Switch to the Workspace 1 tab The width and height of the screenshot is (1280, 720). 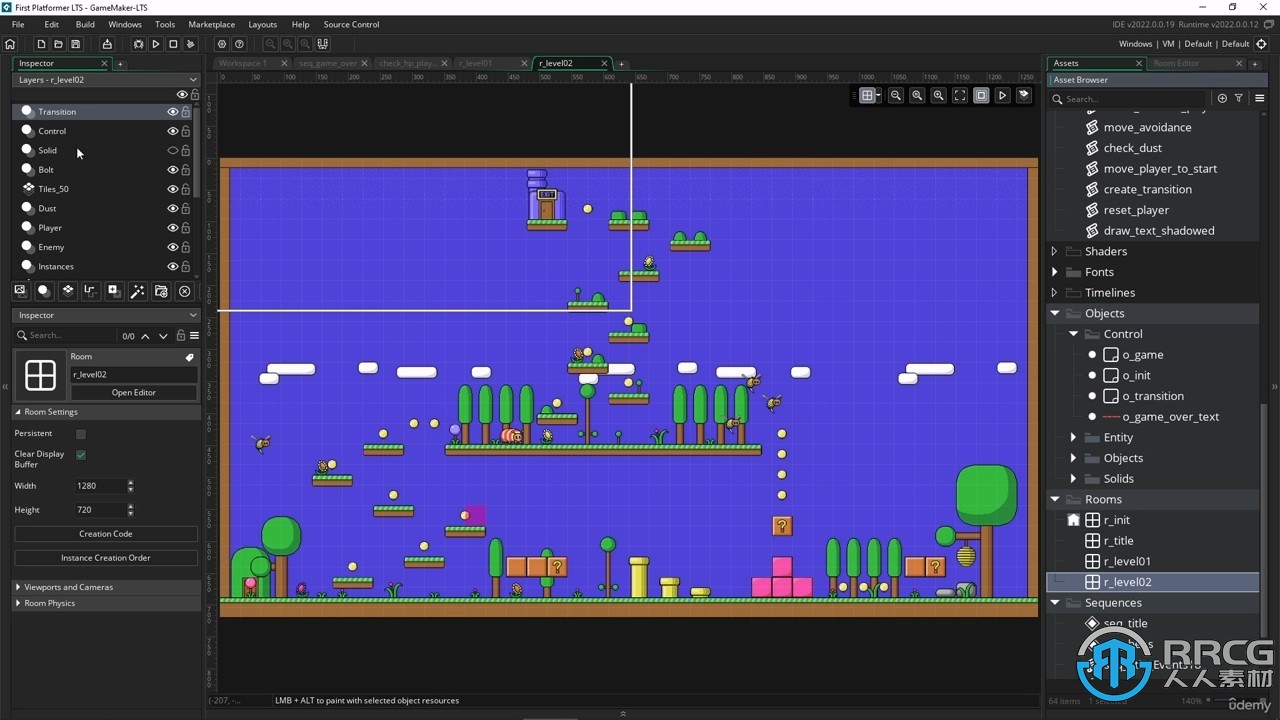pyautogui.click(x=243, y=63)
